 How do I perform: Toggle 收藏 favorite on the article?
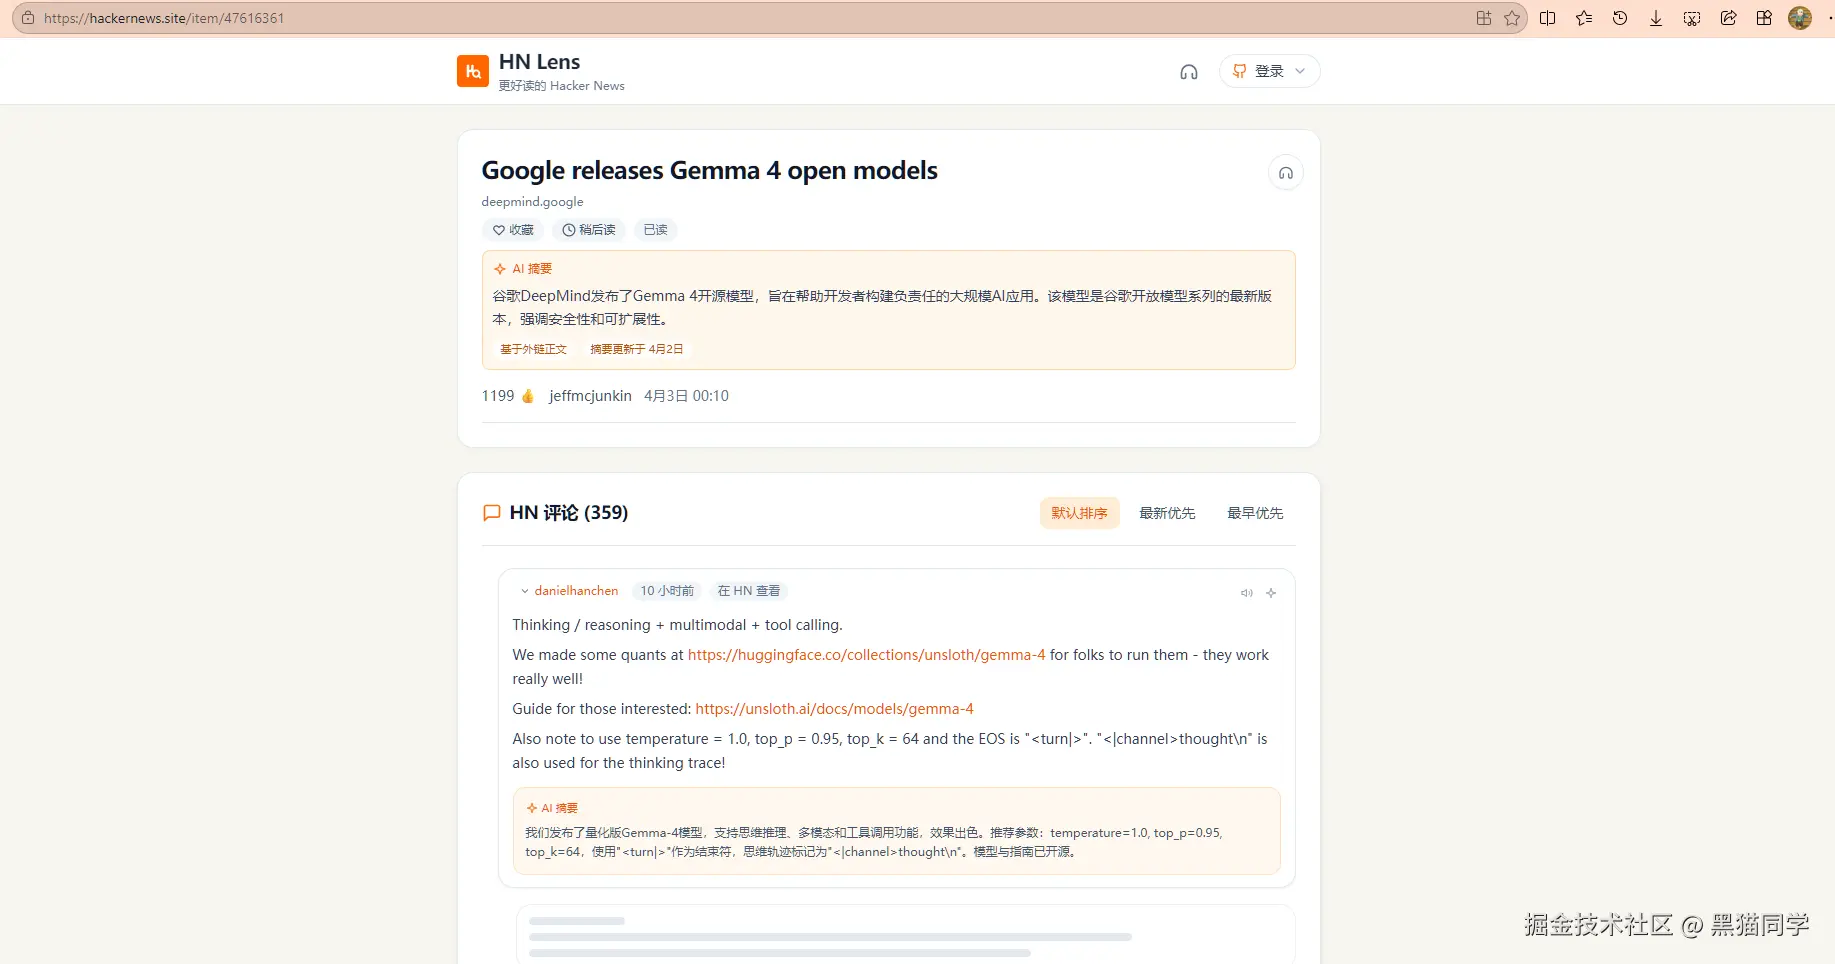(x=513, y=230)
